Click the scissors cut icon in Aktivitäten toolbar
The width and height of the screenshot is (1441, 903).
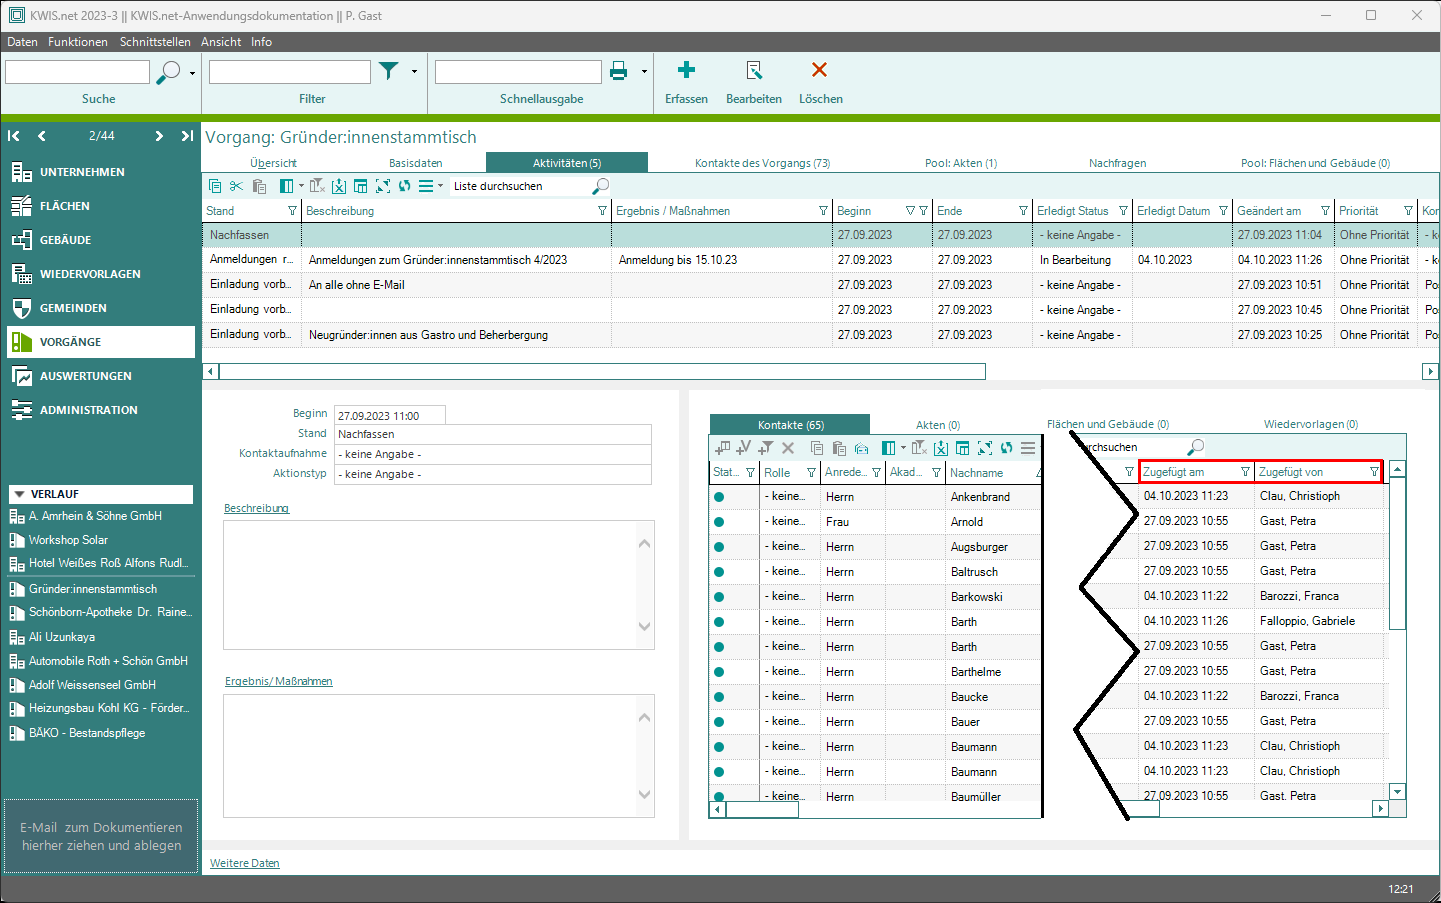237,186
